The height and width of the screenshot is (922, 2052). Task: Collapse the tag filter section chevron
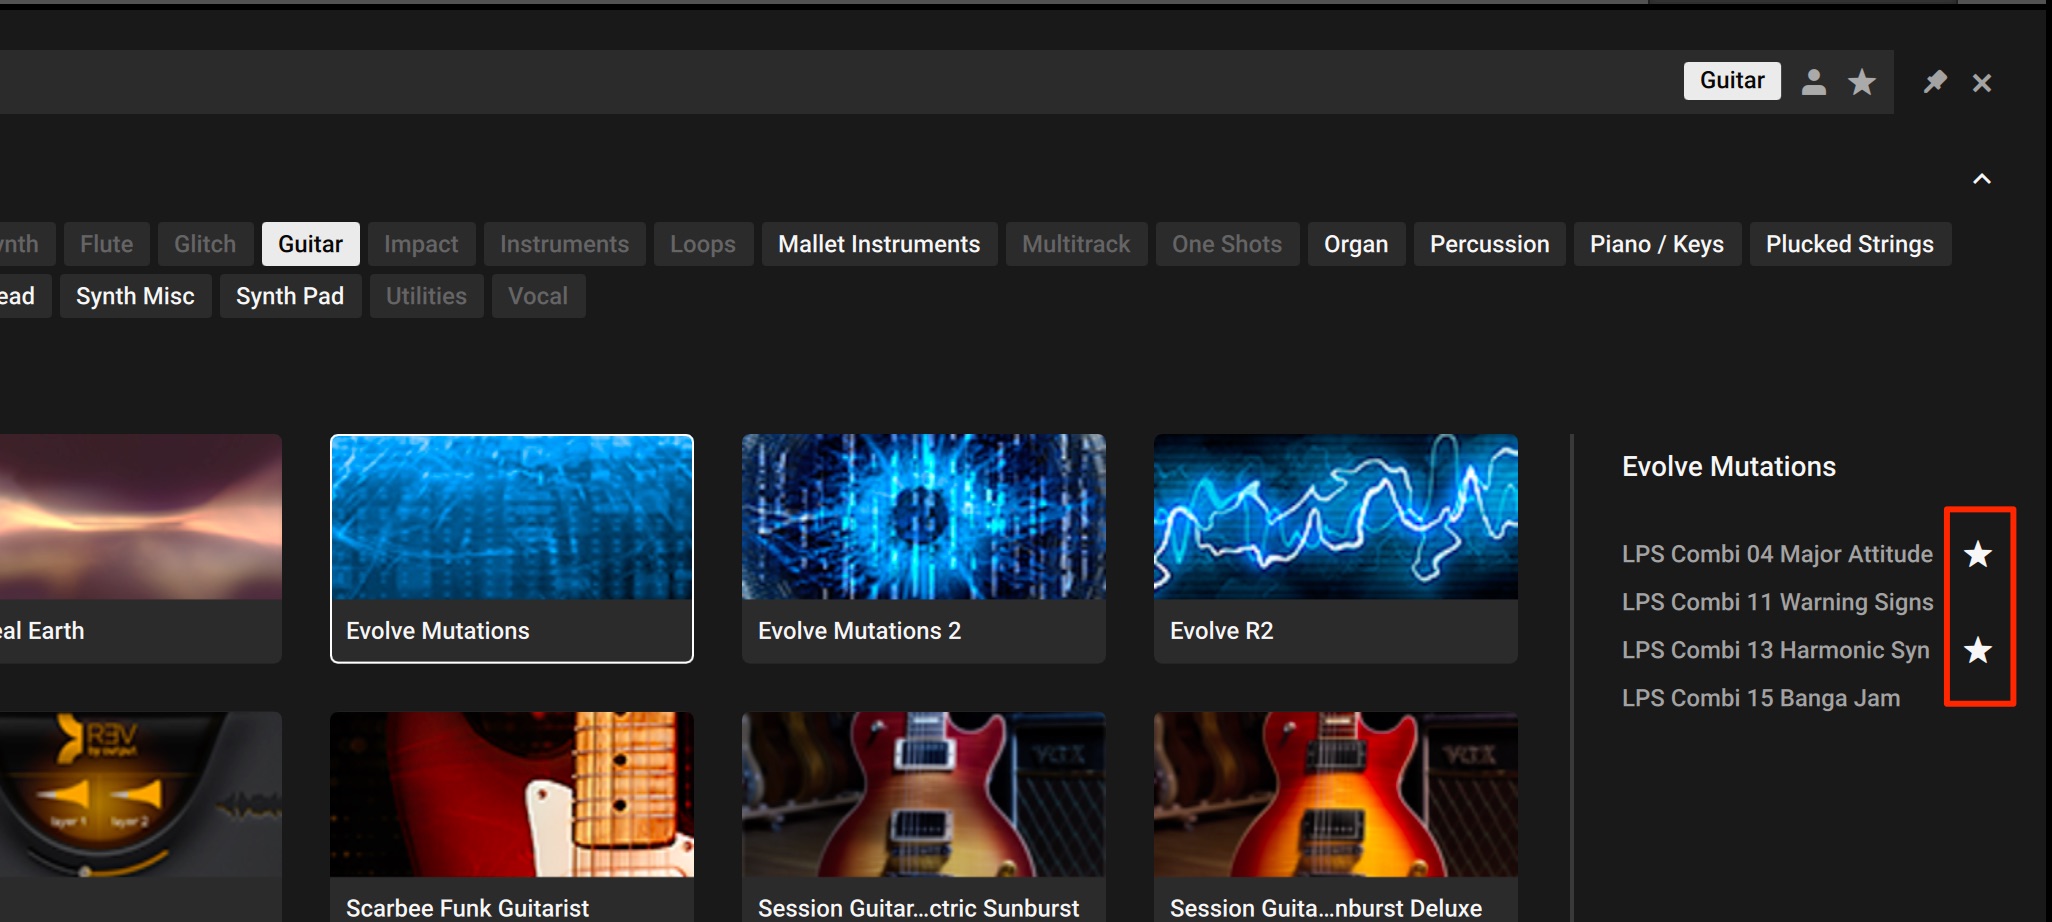pyautogui.click(x=1982, y=179)
